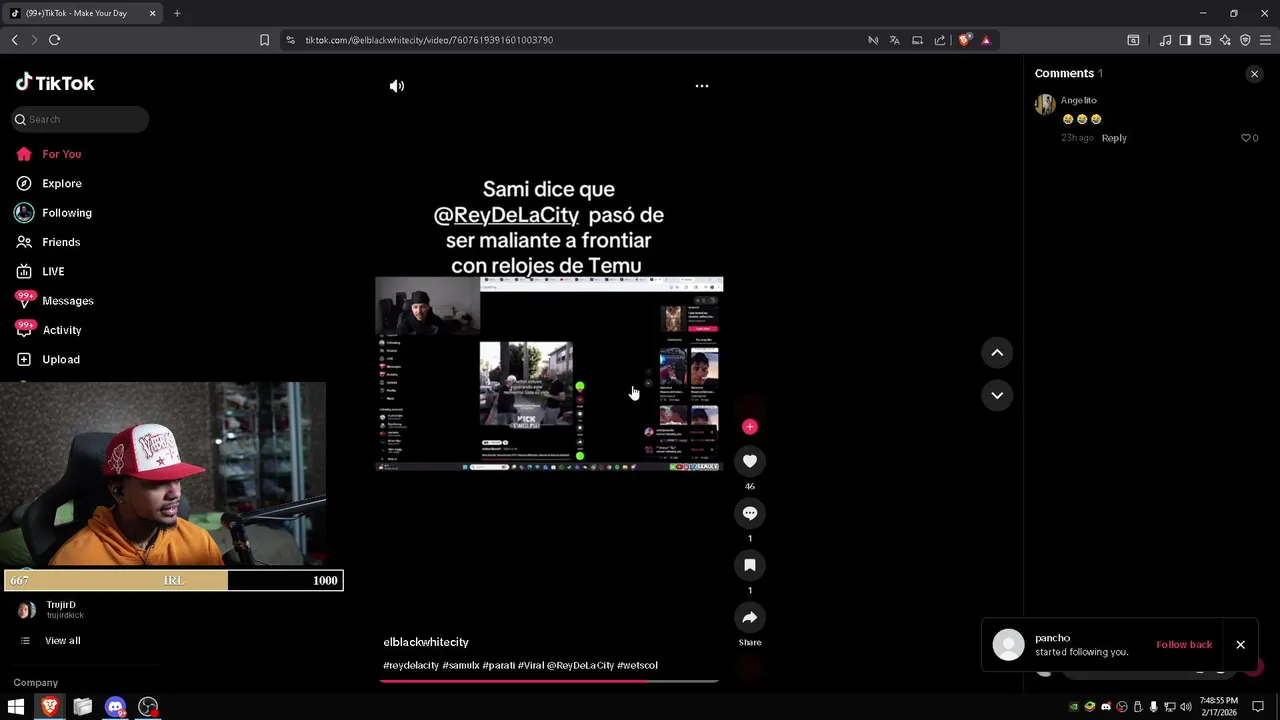The image size is (1280, 720).
Task: Toggle the browser sidebar panel
Action: pos(1185,40)
